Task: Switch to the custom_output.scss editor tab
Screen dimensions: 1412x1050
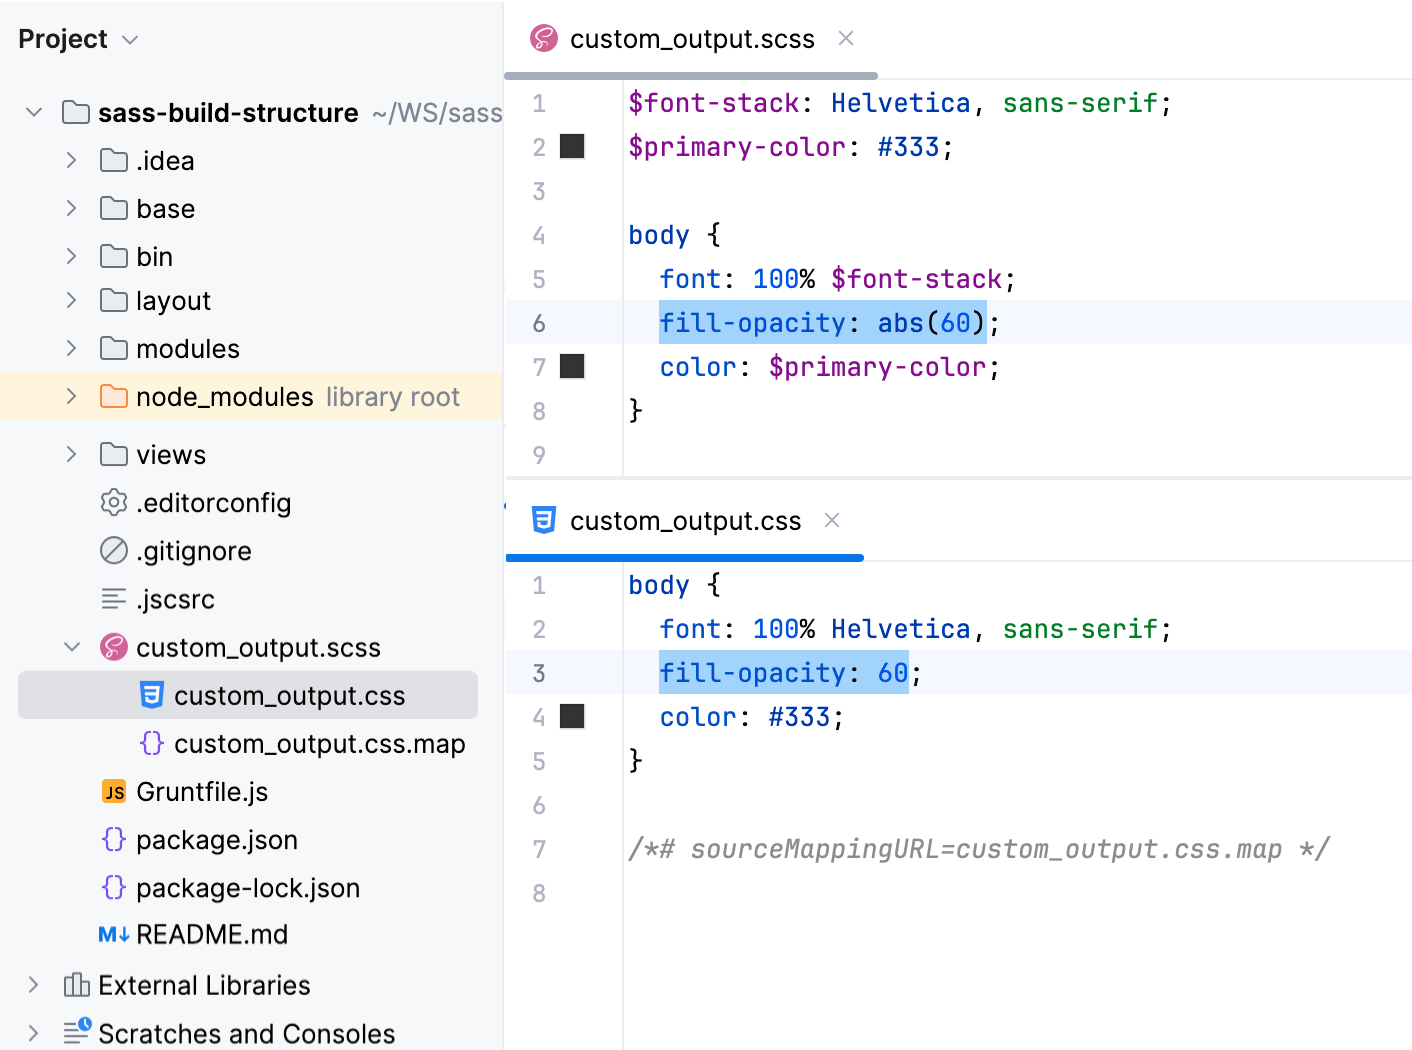Action: pos(691,38)
